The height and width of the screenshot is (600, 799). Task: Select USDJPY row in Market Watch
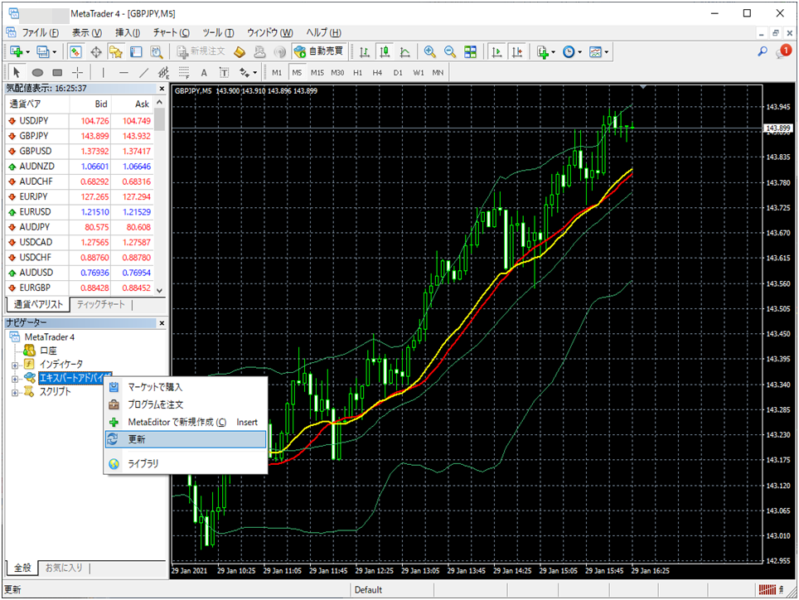[x=80, y=121]
